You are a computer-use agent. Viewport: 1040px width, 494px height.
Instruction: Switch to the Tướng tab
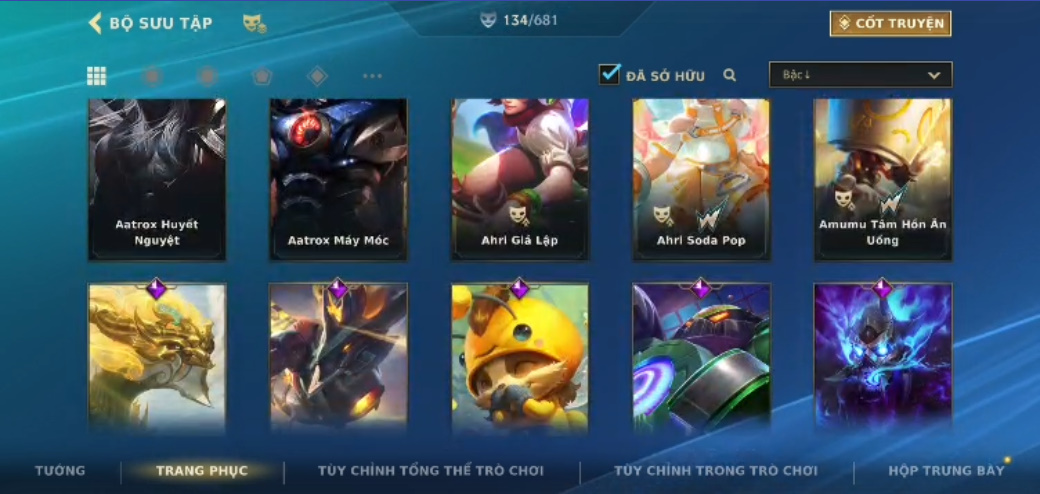pos(60,471)
